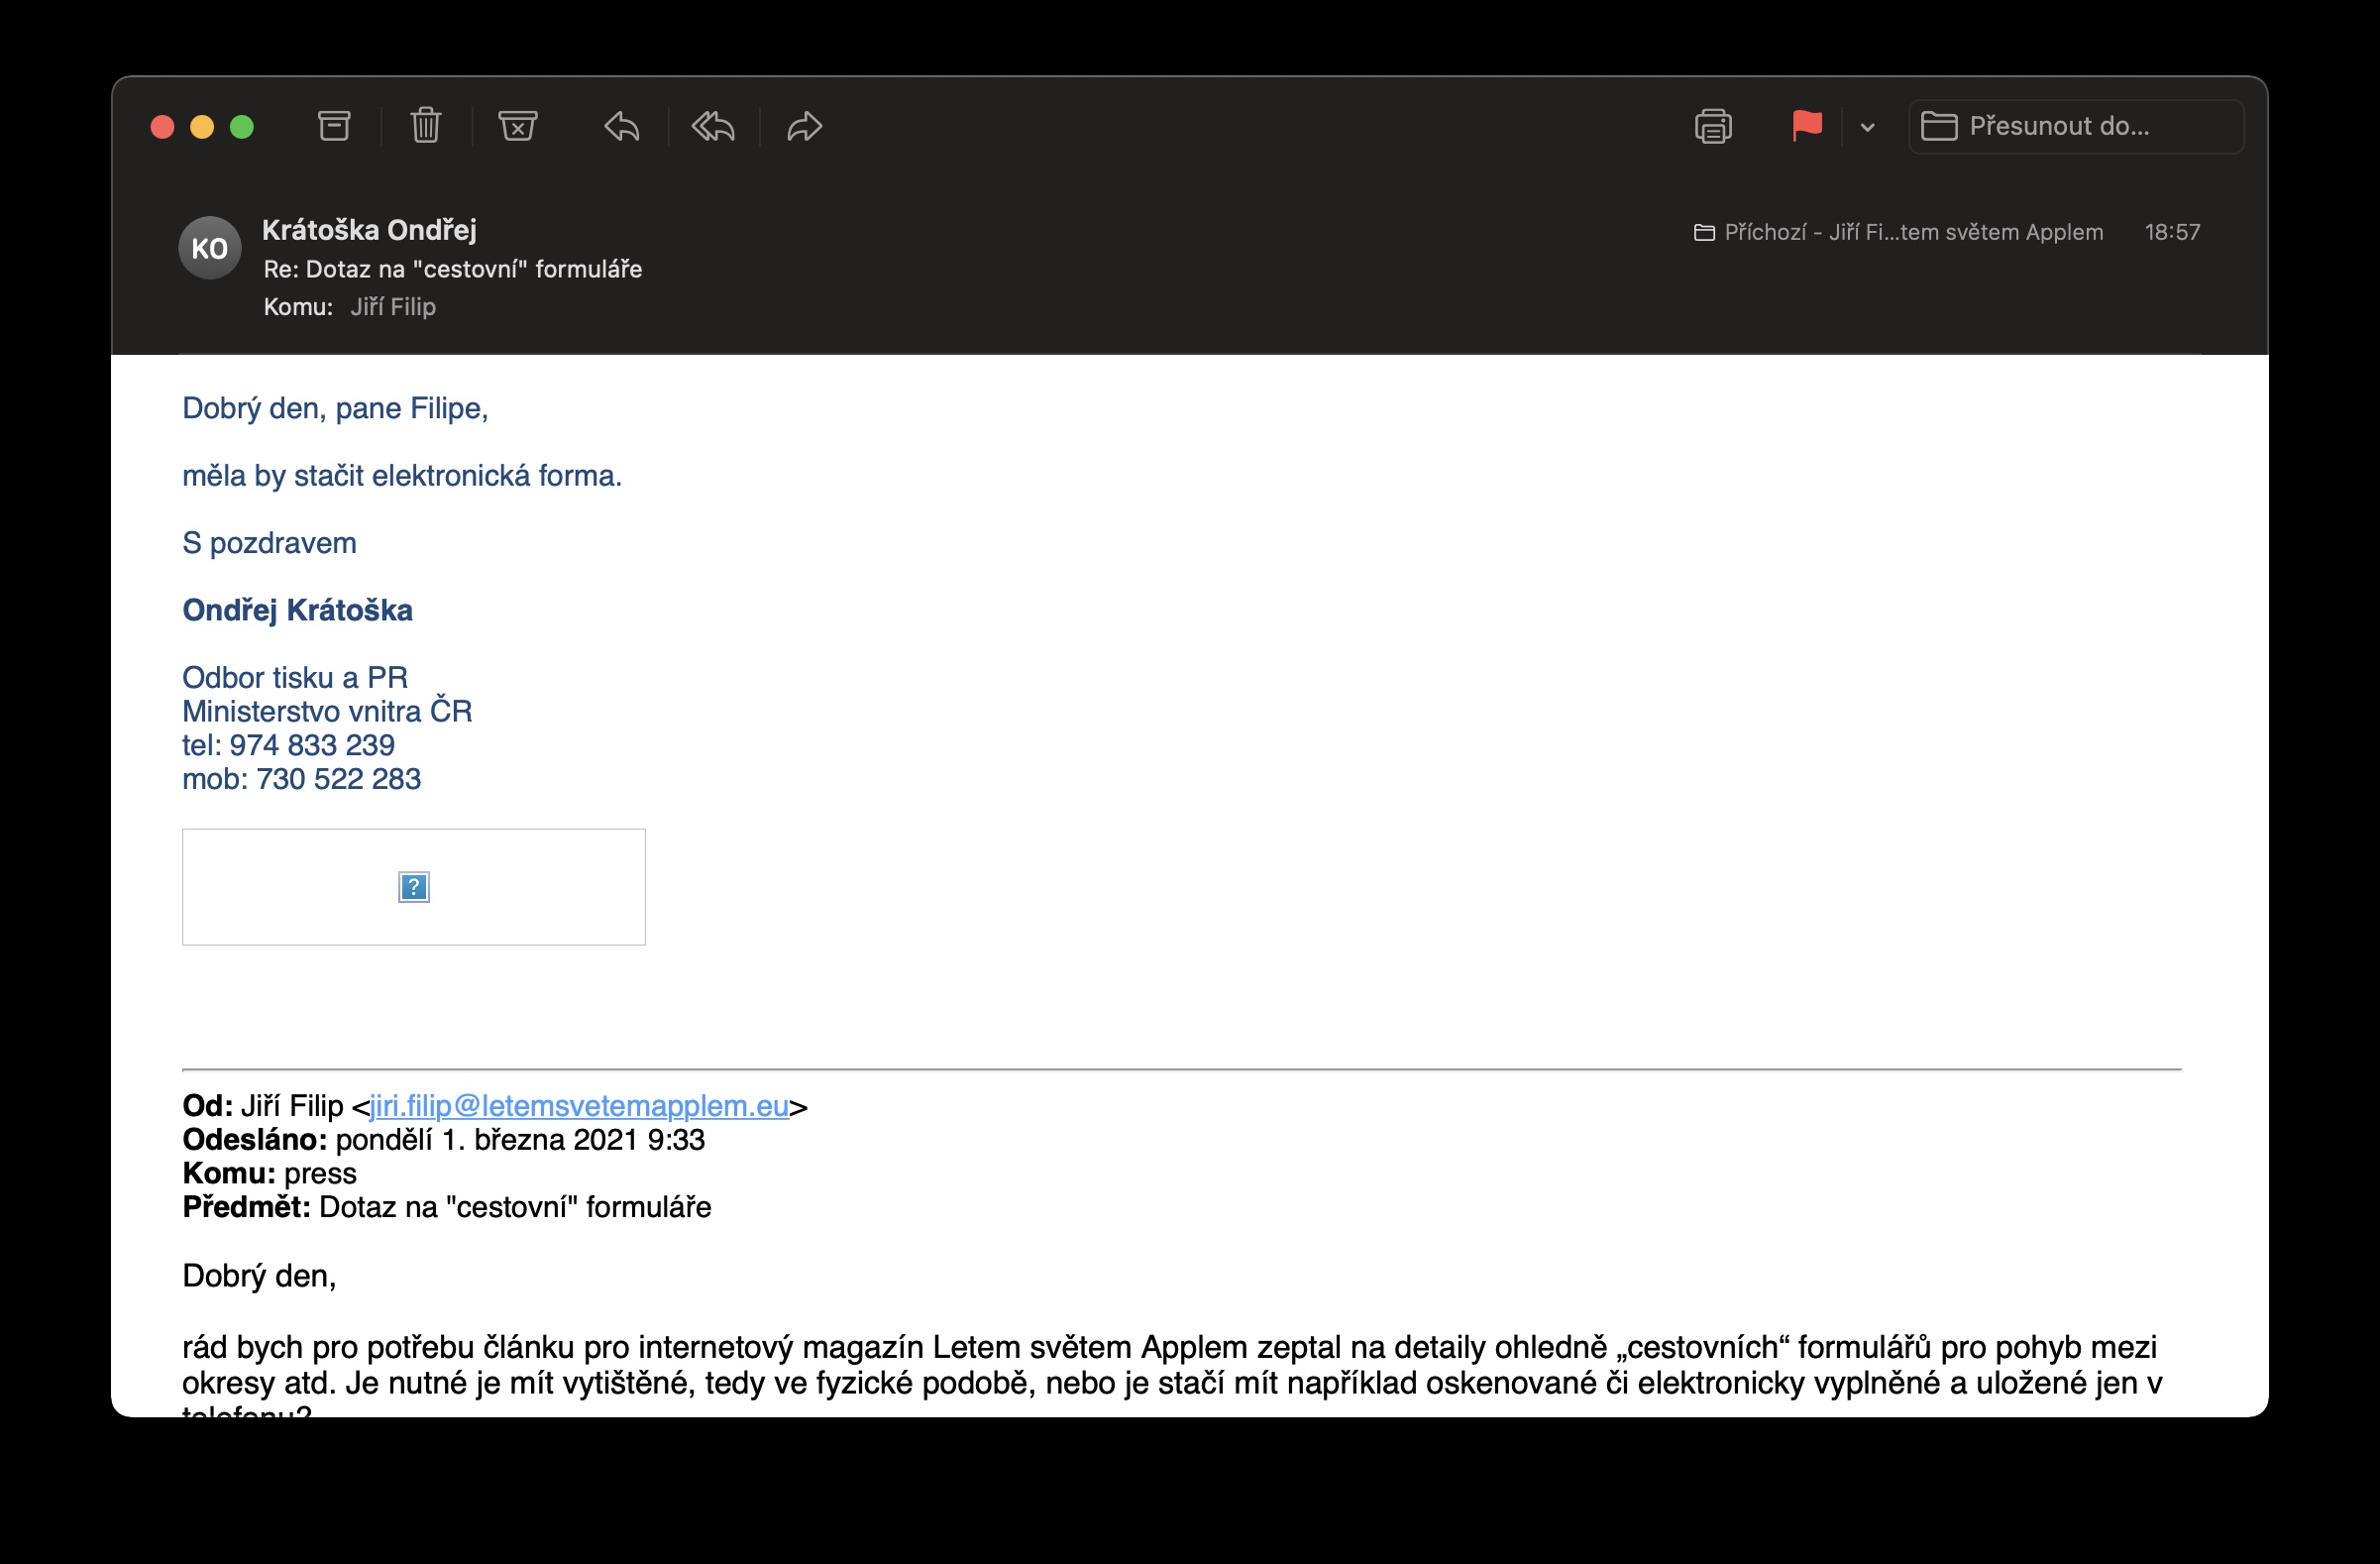
Task: Click the mailbox folder icon beside Příchozí
Action: coord(1705,231)
